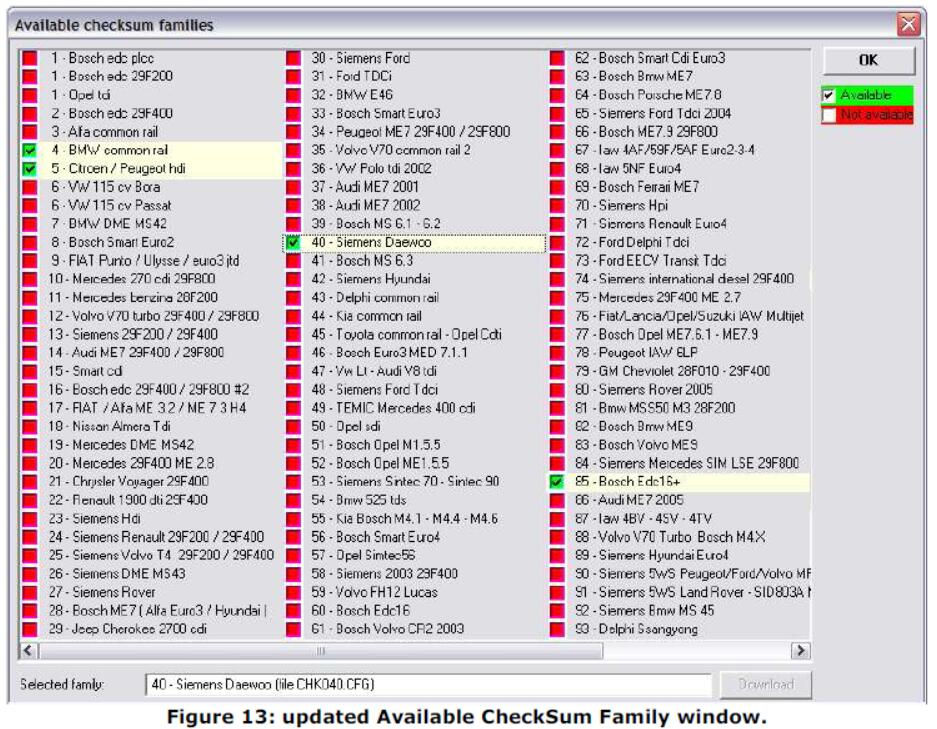Select 70 - Siemens Hpi entry
The image size is (937, 729).
coord(621,206)
